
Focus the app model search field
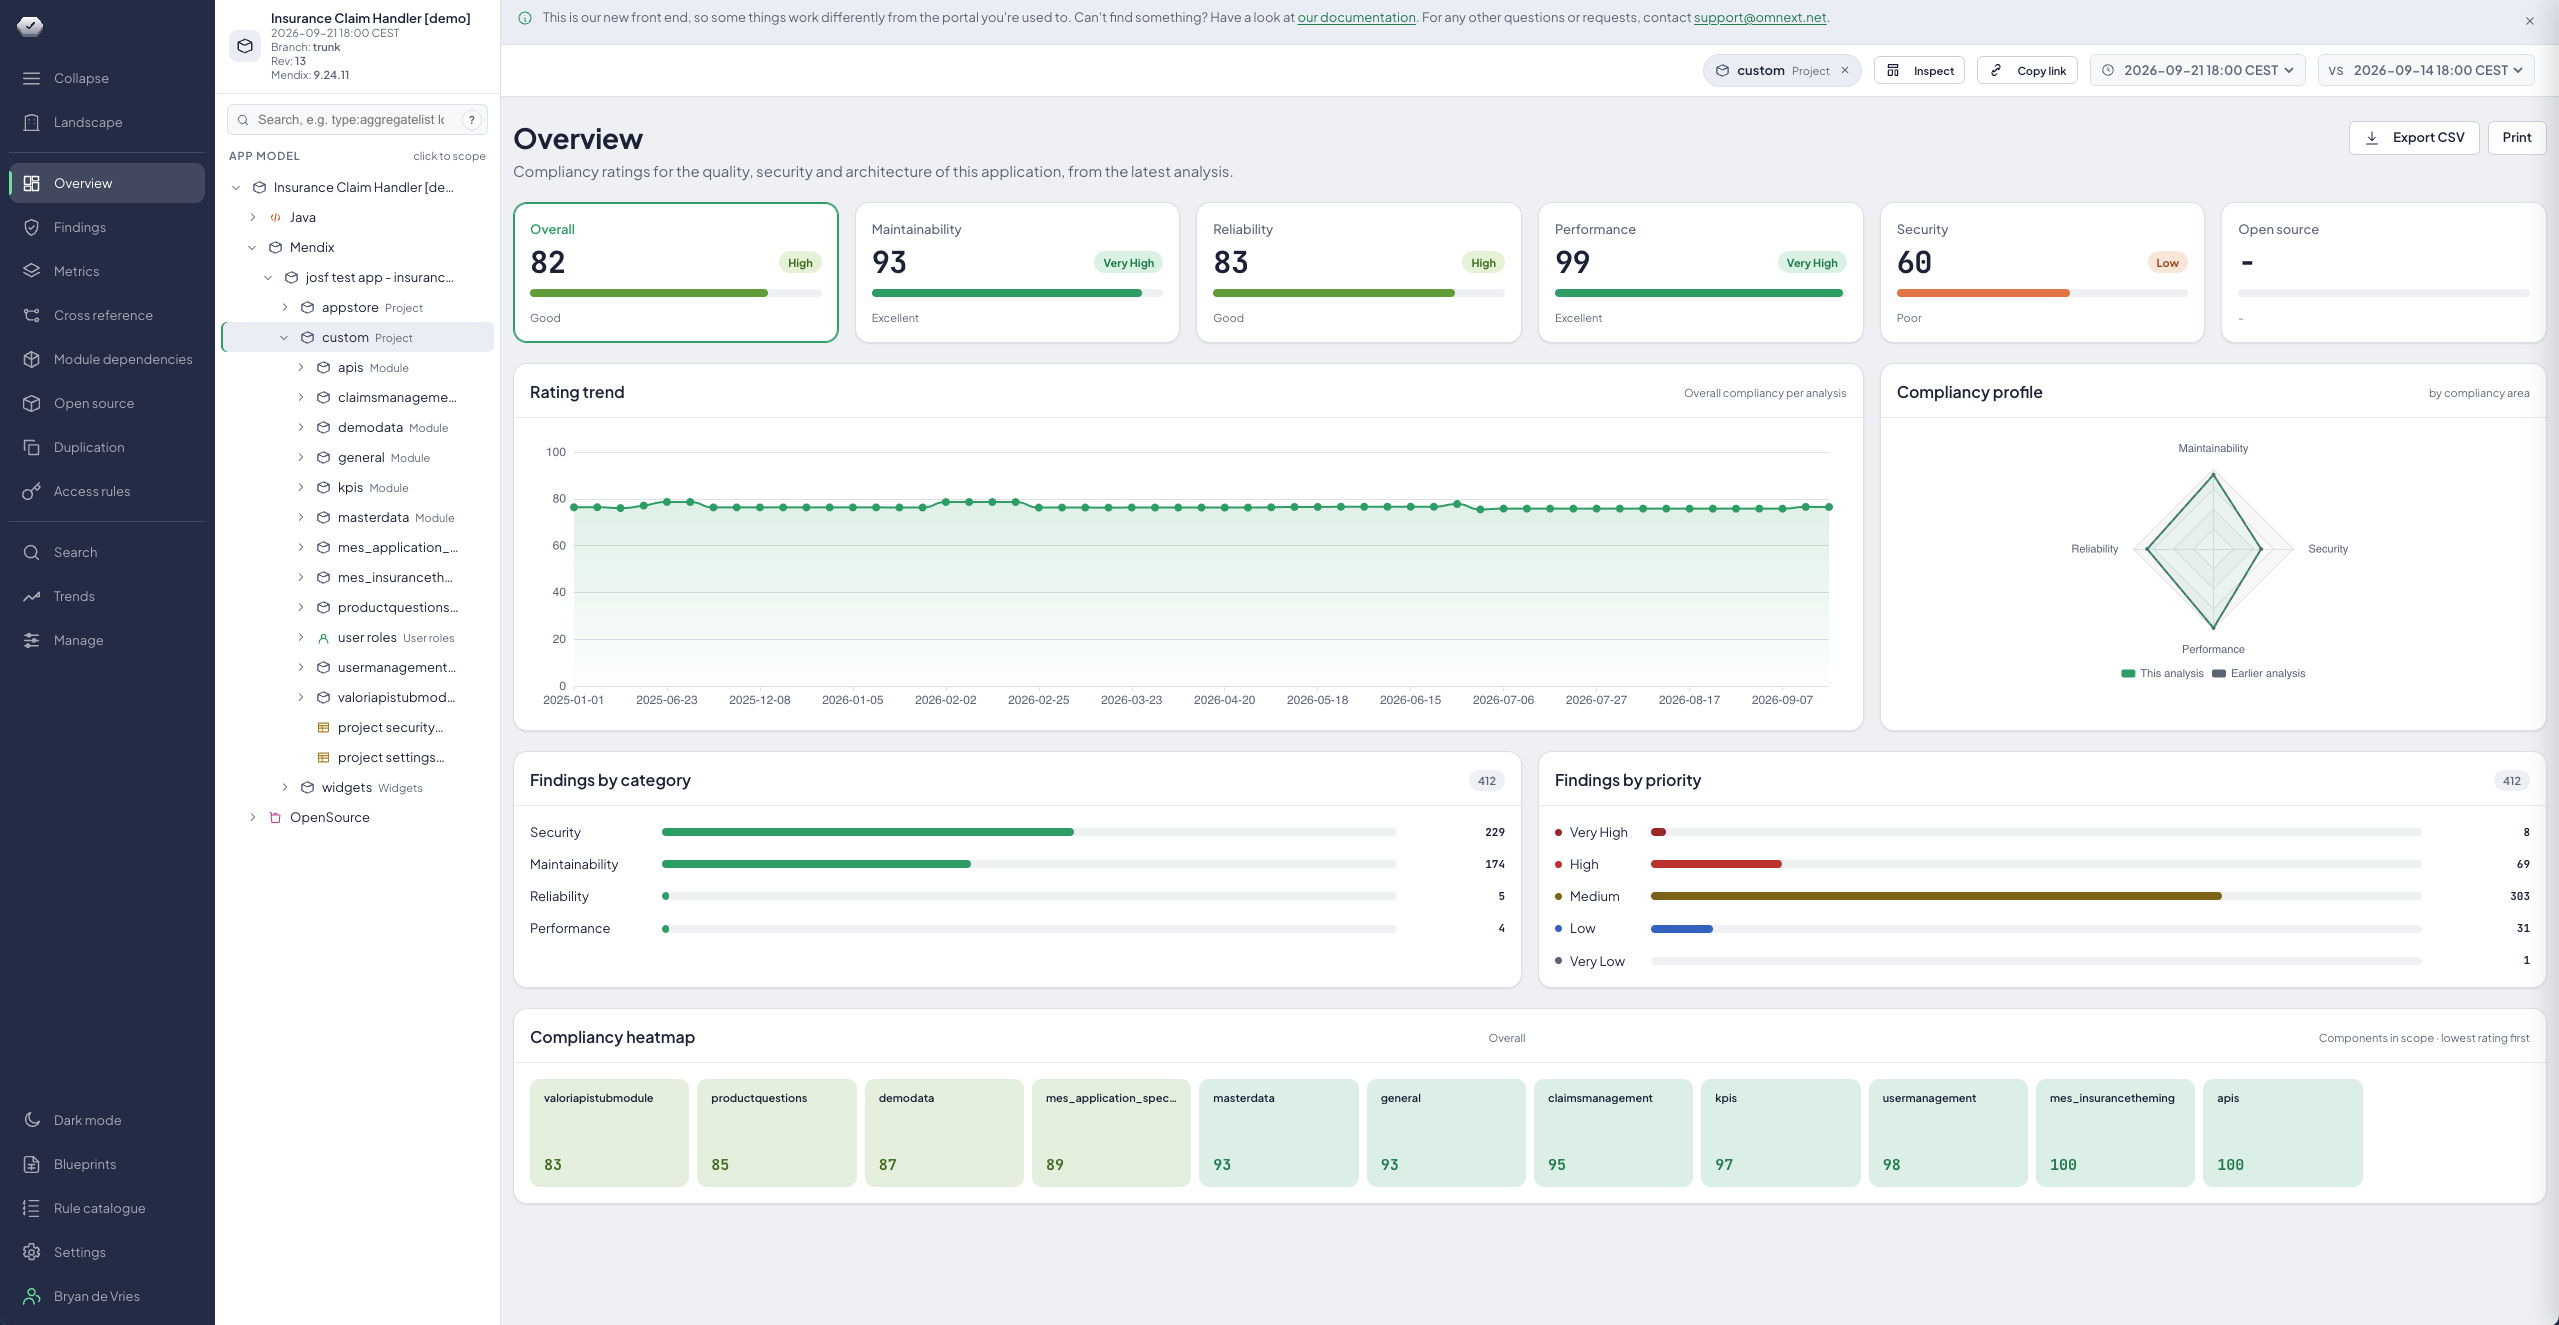(x=357, y=120)
